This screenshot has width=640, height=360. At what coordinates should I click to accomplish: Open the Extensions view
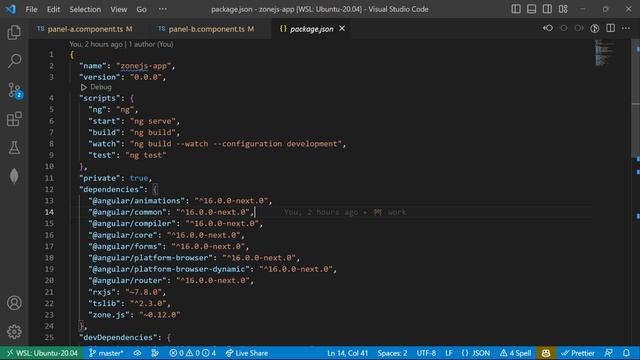coord(14,119)
